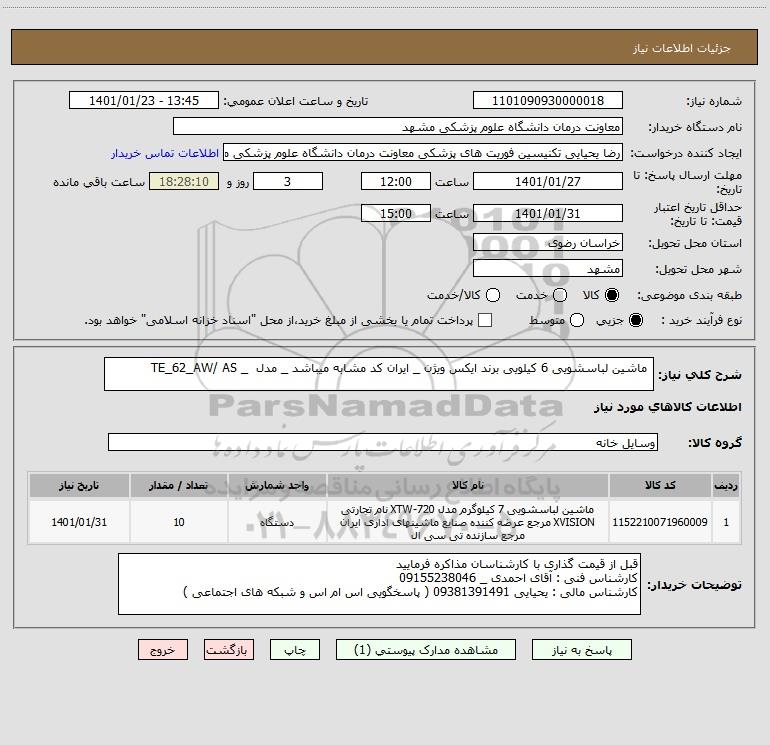This screenshot has width=770, height=745.
Task: Select the خدمت radio button
Action: (x=560, y=295)
